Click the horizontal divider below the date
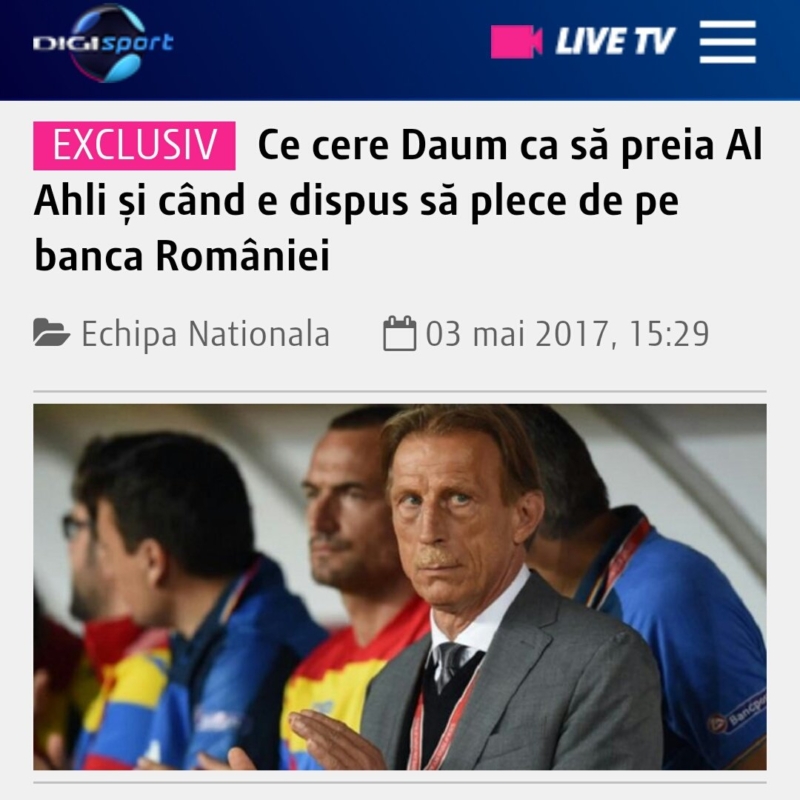Screen dimensions: 800x800 coord(400,391)
